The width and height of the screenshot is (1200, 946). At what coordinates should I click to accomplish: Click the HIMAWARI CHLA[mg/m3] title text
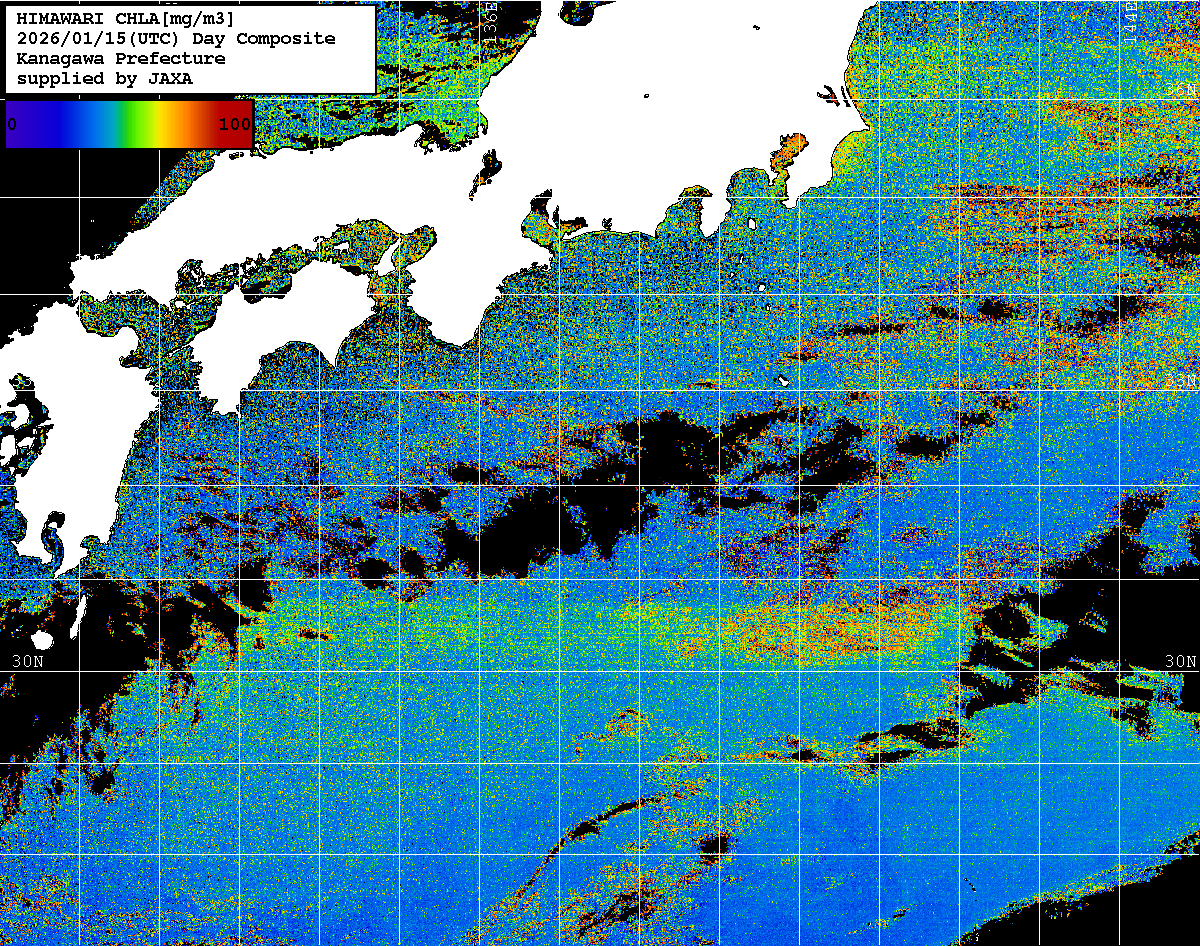126,18
